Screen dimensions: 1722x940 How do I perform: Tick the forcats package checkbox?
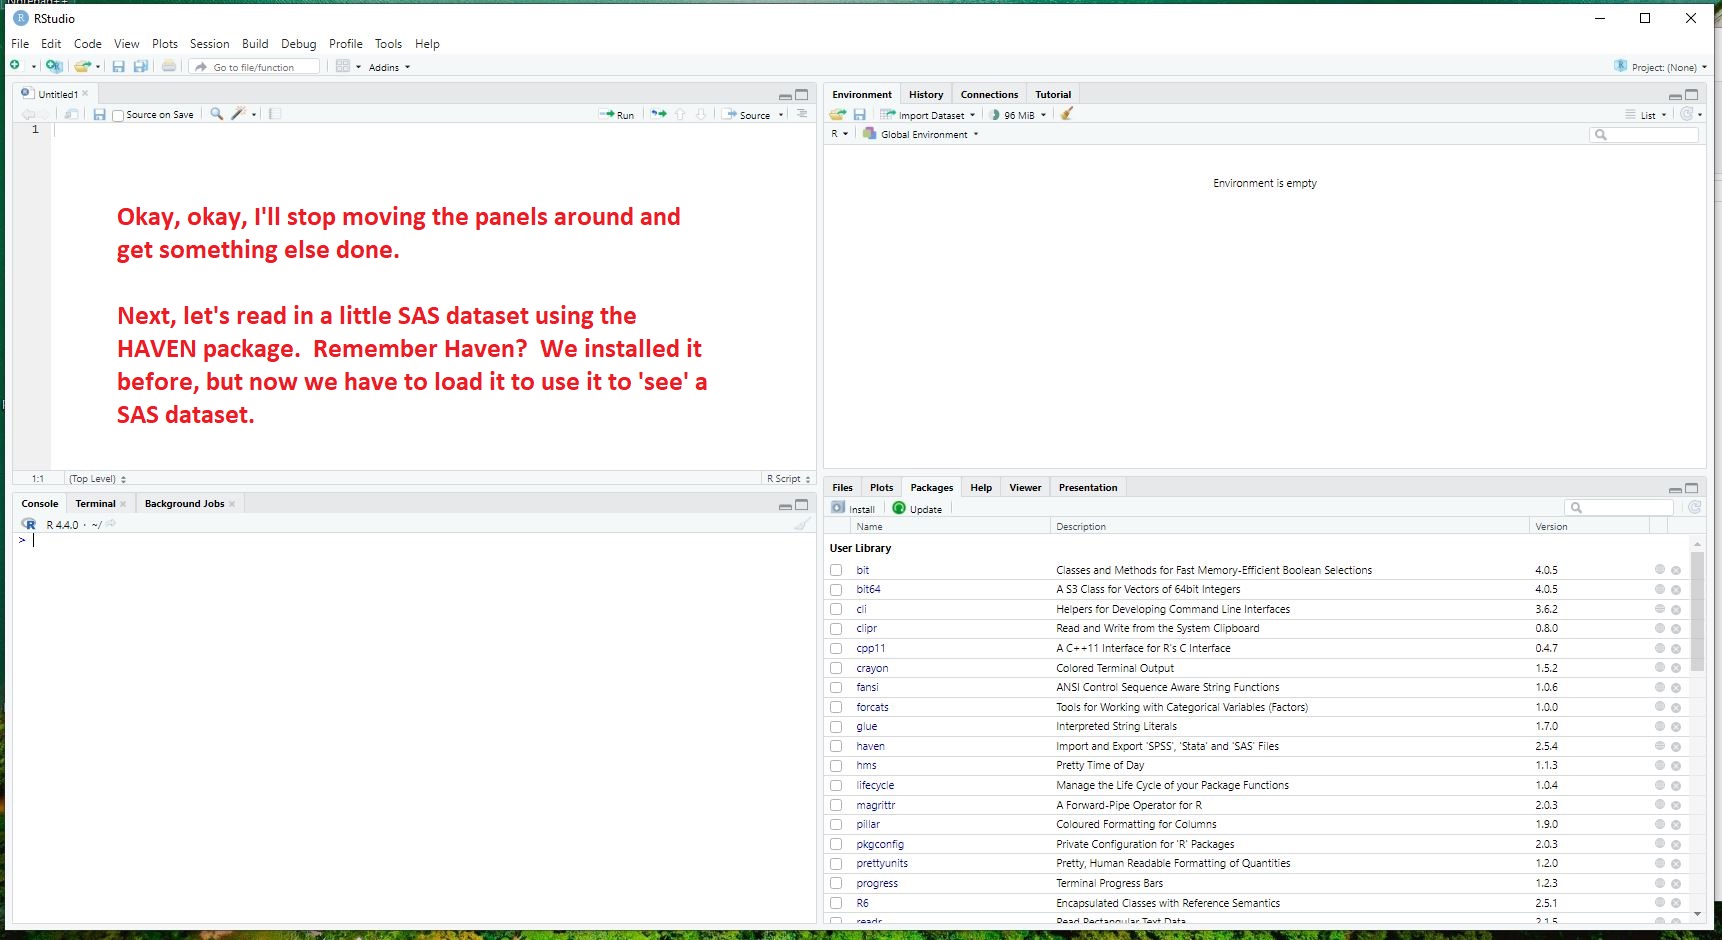click(836, 707)
